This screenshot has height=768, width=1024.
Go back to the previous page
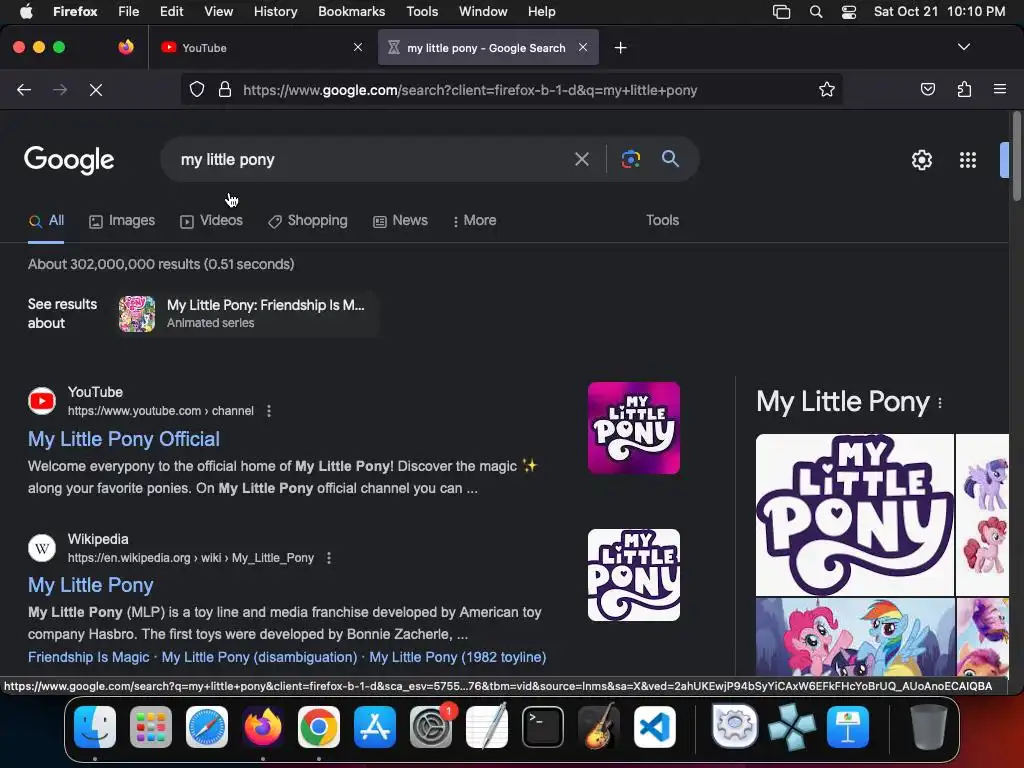pos(24,90)
